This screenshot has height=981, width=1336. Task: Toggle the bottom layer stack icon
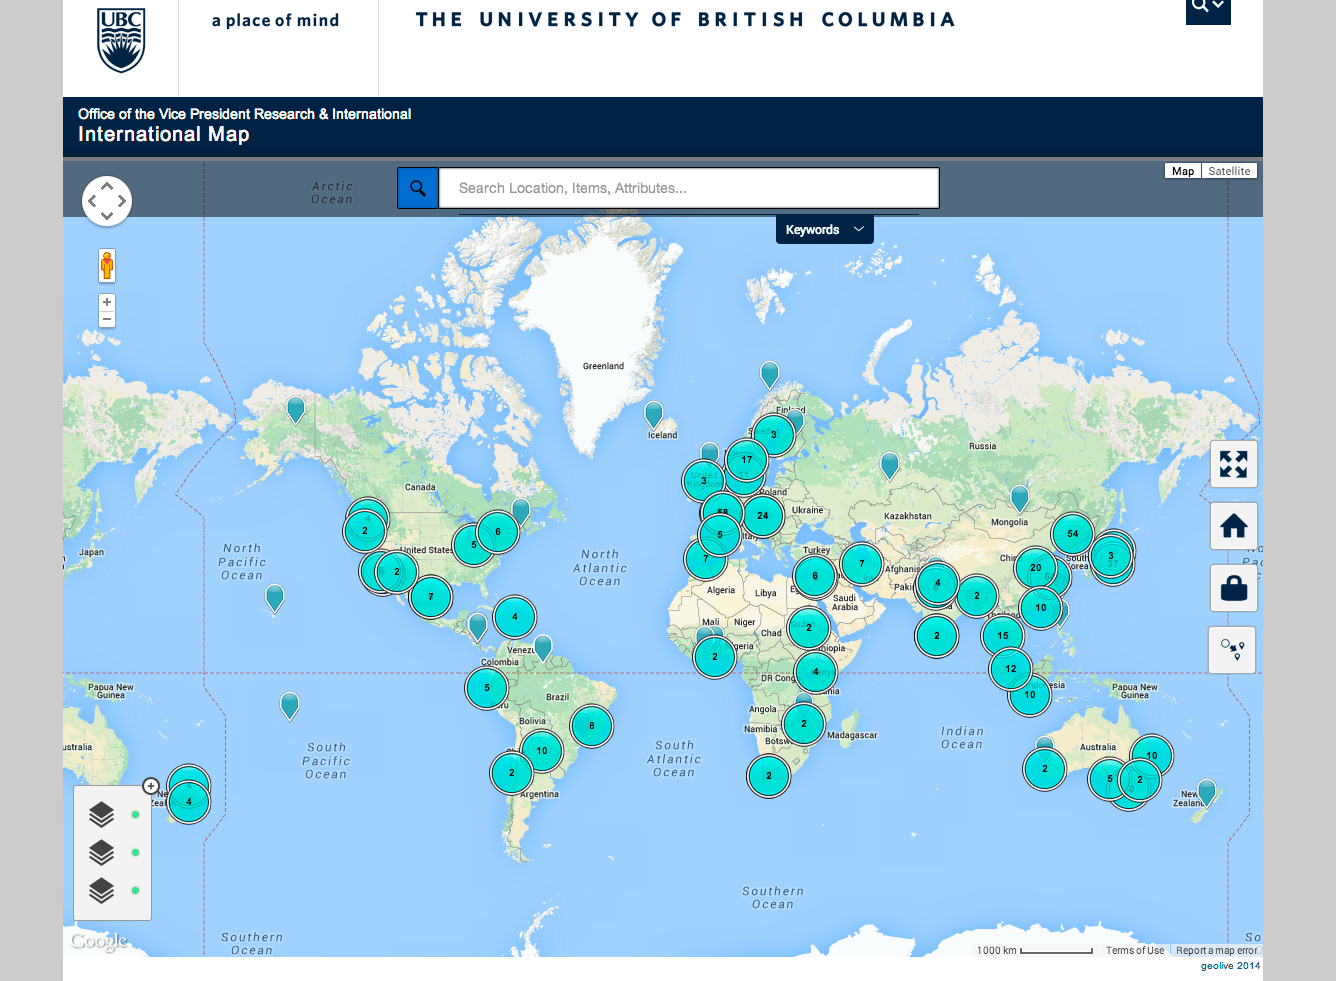tap(102, 890)
